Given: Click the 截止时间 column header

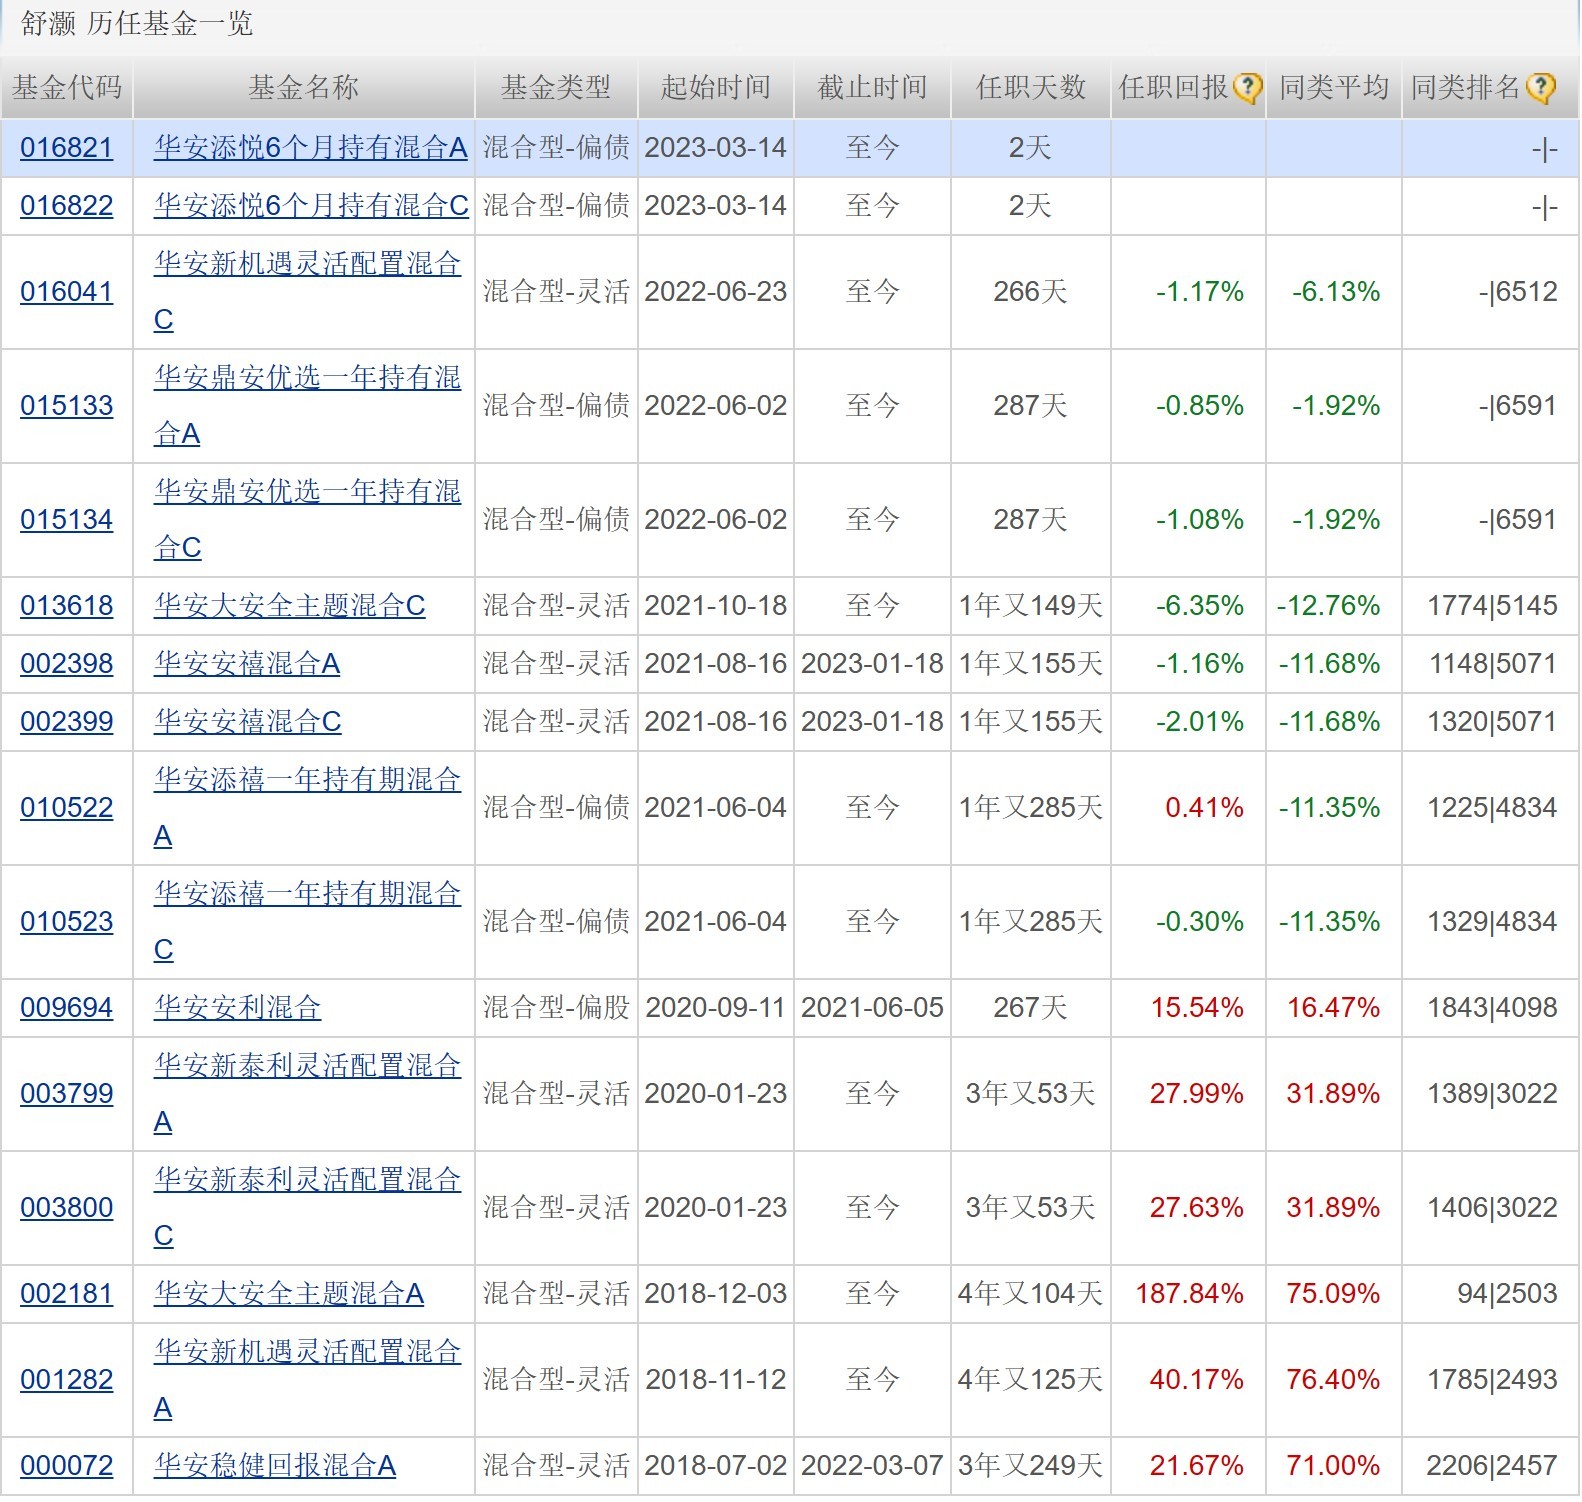Looking at the screenshot, I should click(x=873, y=88).
